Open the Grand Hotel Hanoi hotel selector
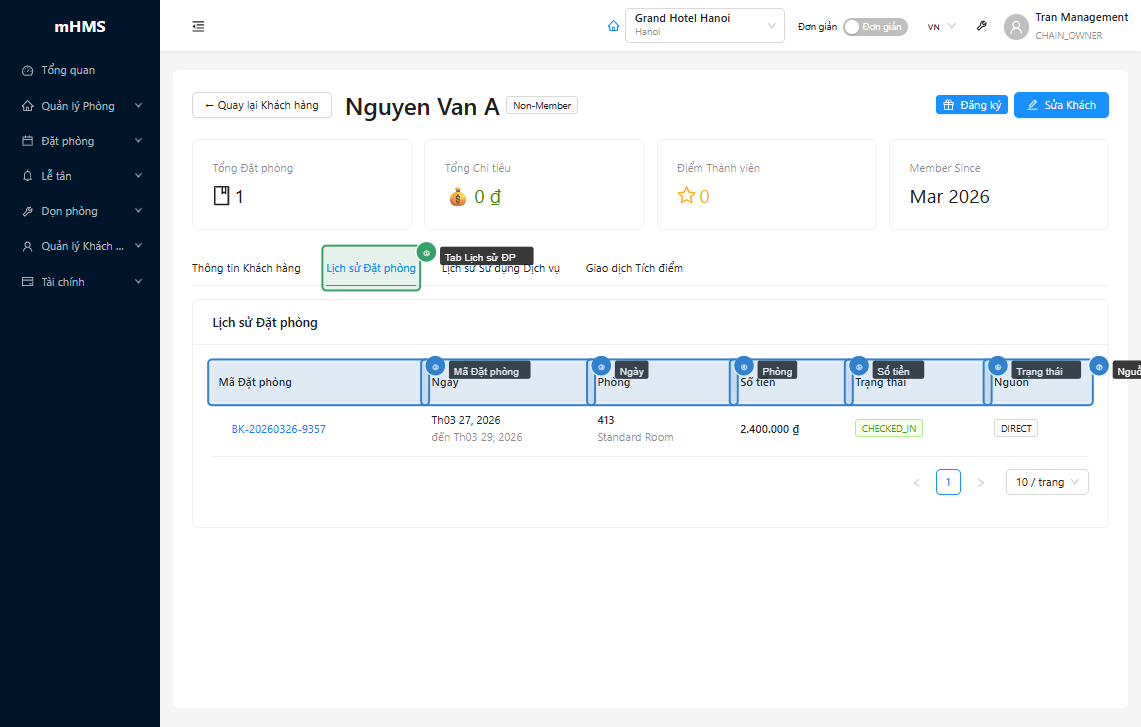The height and width of the screenshot is (727, 1141). coord(704,25)
